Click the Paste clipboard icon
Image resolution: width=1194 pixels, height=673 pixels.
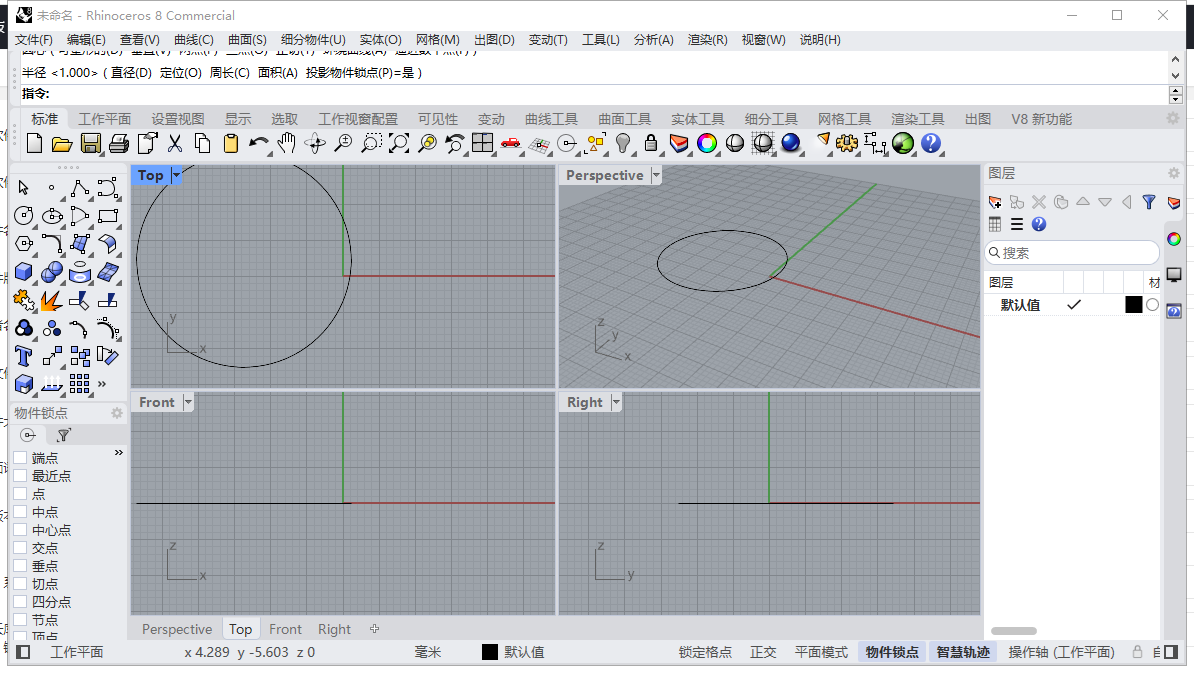click(231, 143)
